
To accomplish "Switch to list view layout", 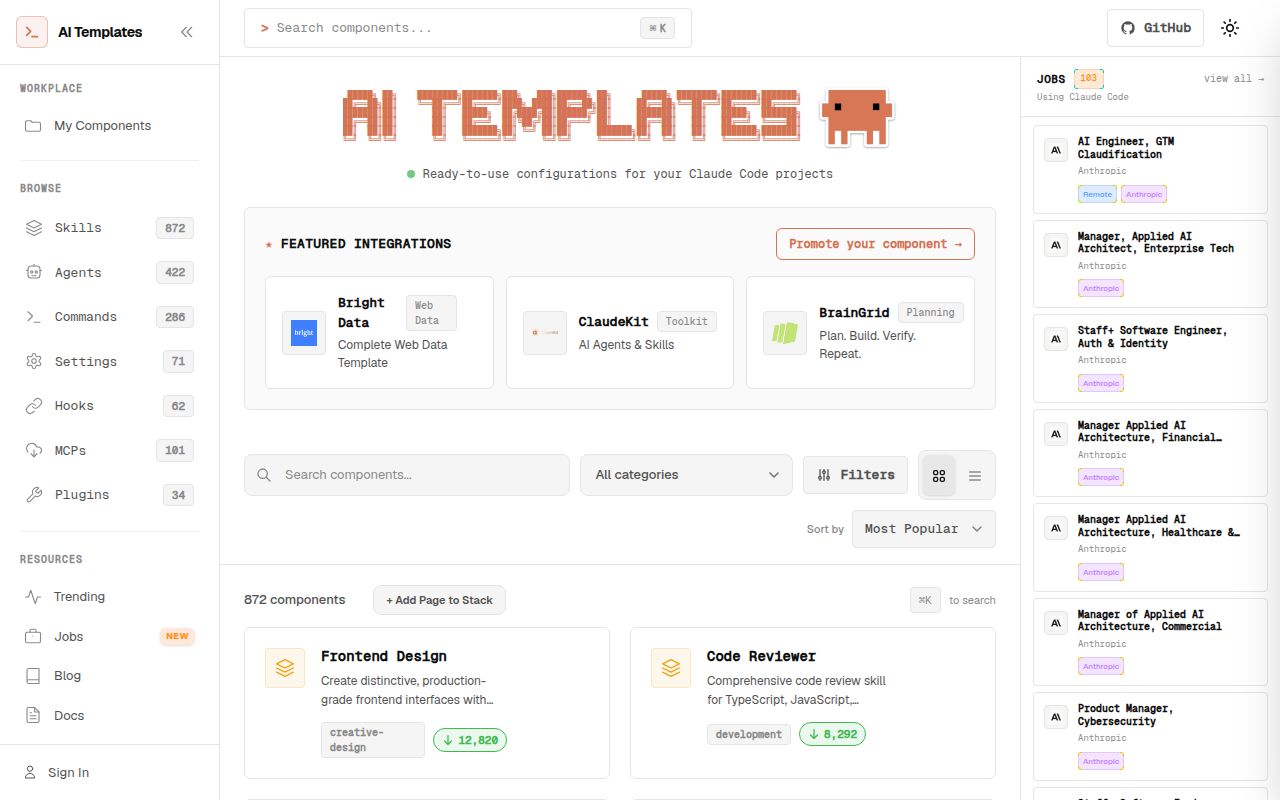I will pos(975,476).
